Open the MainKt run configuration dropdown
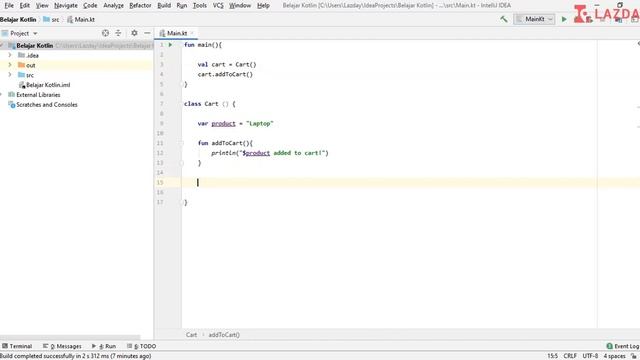 (x=534, y=19)
